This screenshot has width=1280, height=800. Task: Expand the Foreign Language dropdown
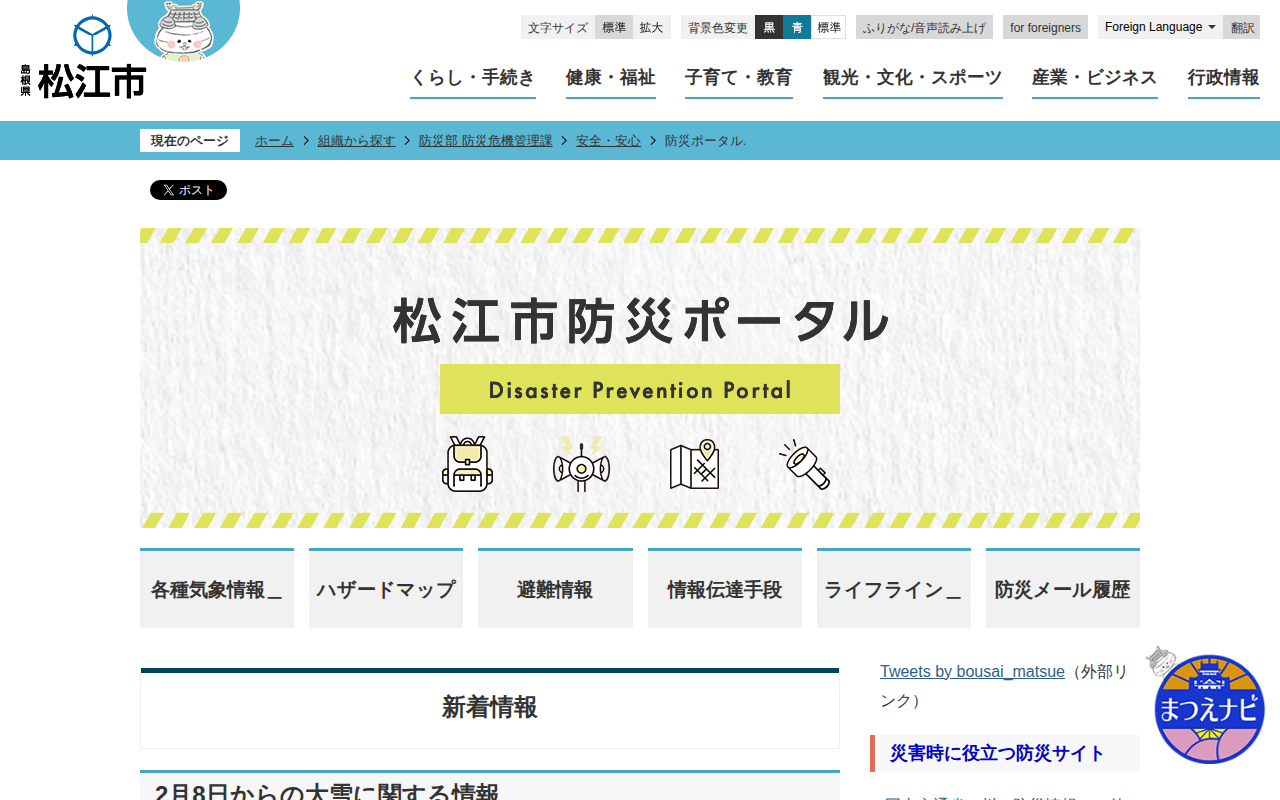[x=1160, y=27]
